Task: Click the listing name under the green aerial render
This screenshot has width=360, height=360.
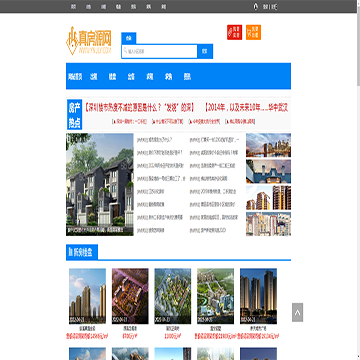Action: (x=173, y=328)
